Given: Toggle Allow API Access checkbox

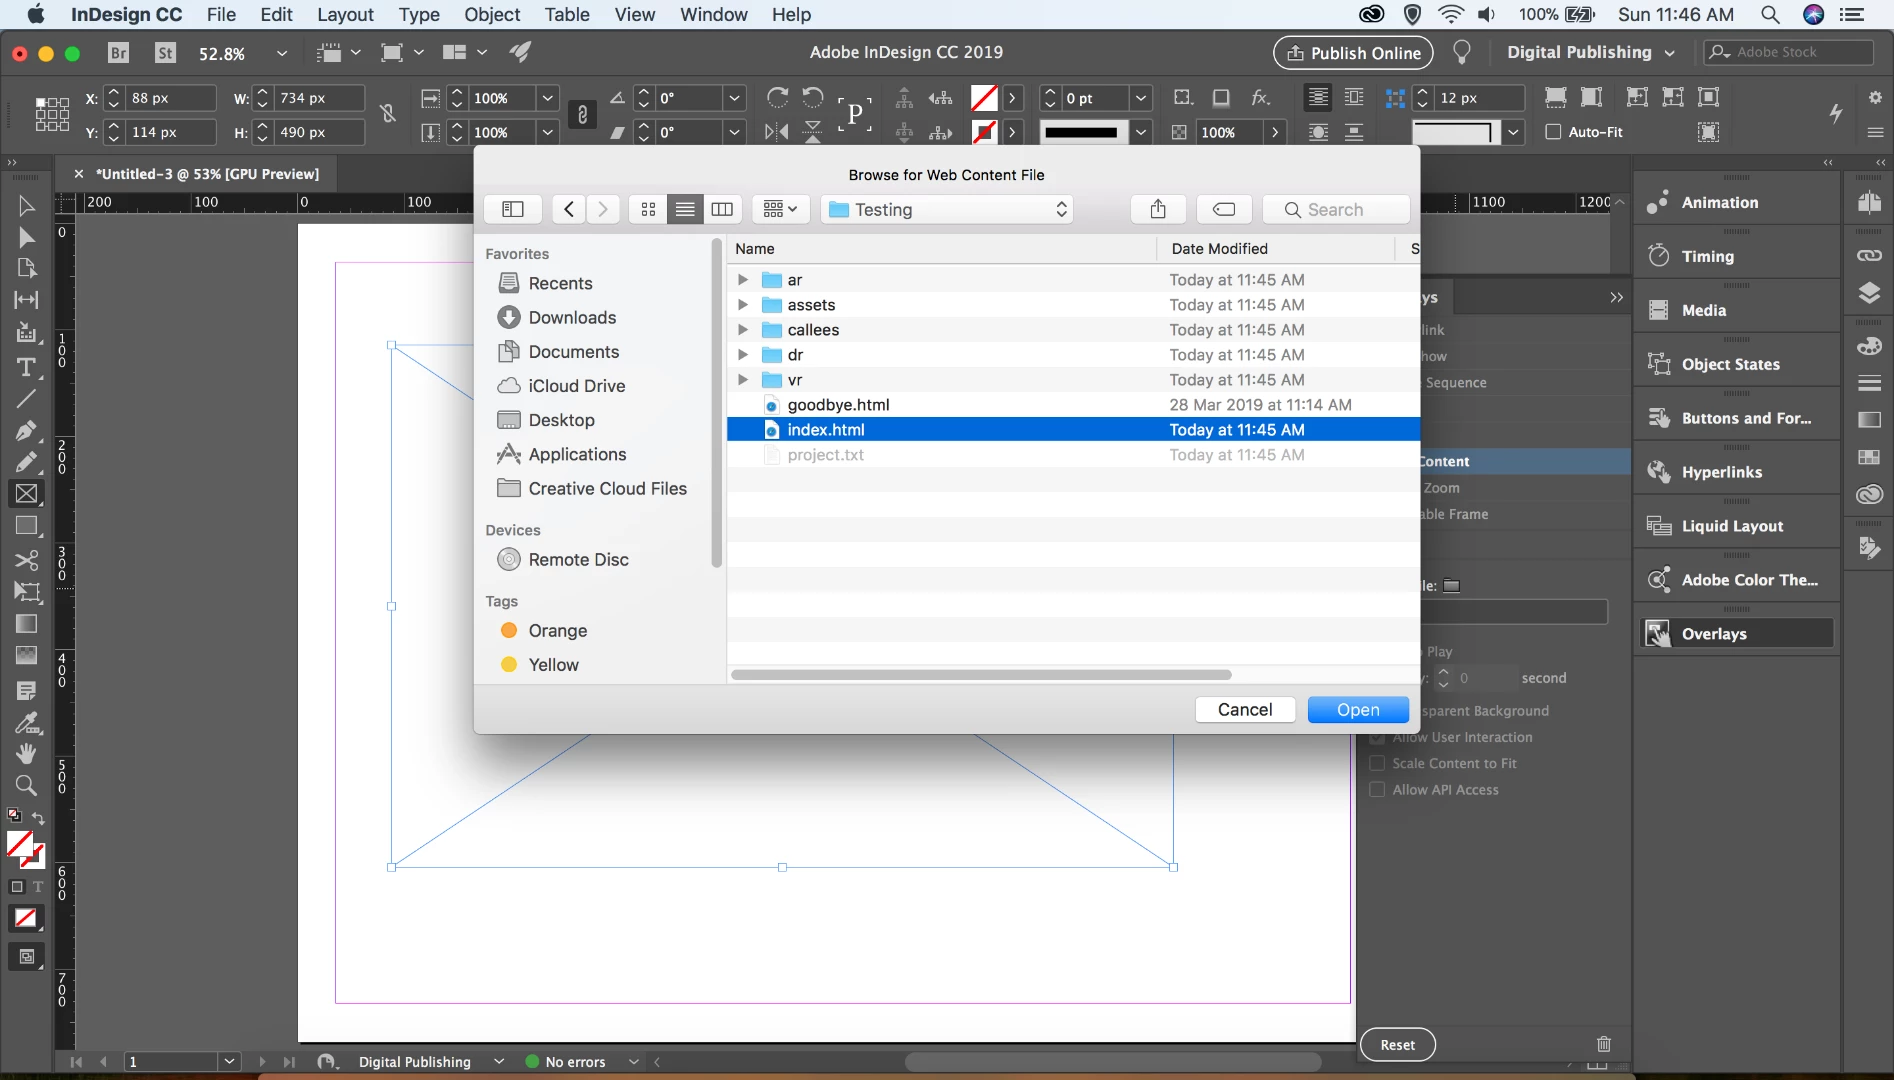Looking at the screenshot, I should click(1377, 789).
